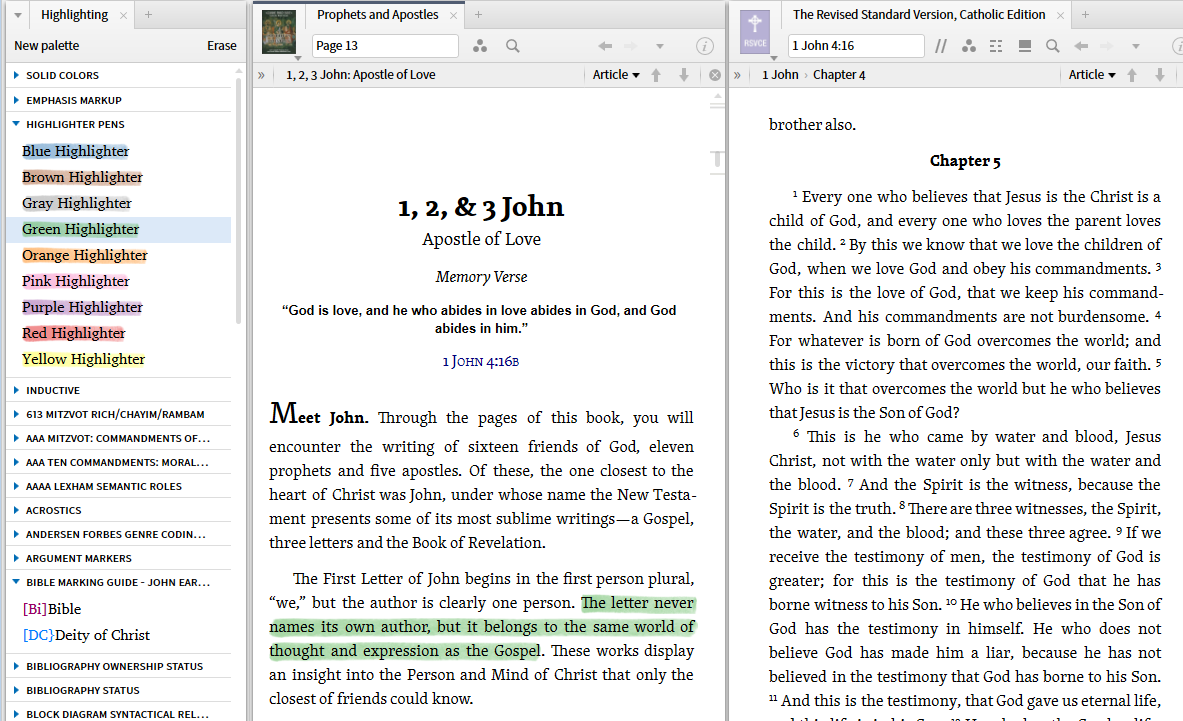Pick the Pink Highlighter
Screen dimensions: 1183x721
(x=75, y=281)
